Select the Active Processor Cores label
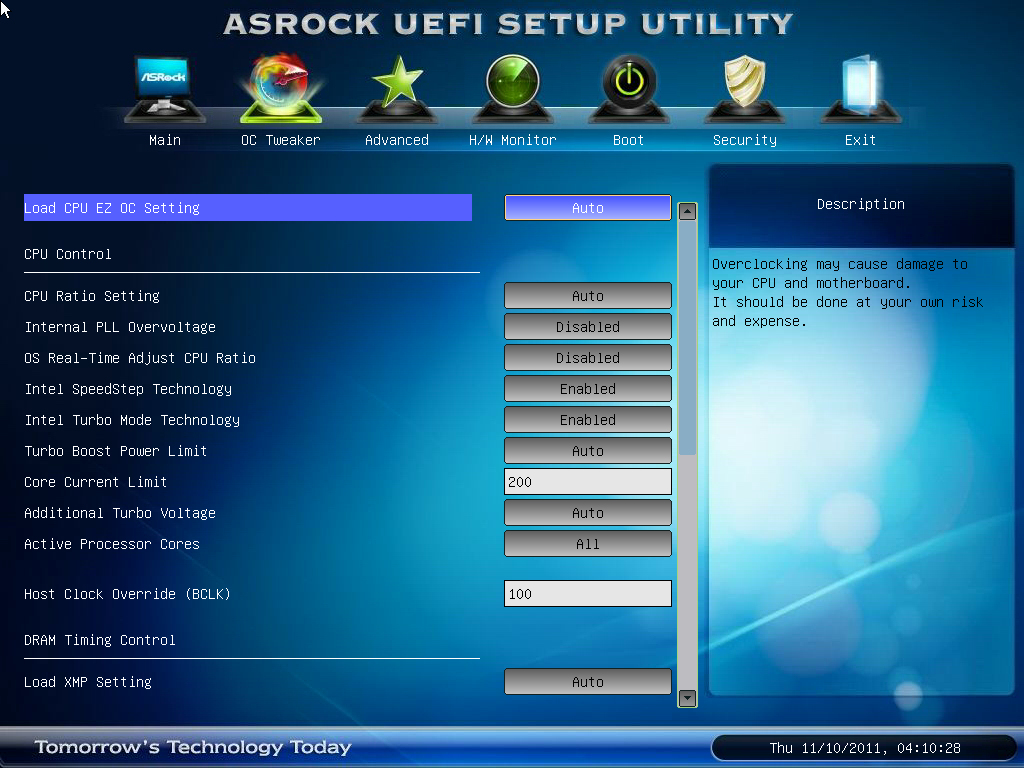Image resolution: width=1024 pixels, height=768 pixels. [112, 544]
